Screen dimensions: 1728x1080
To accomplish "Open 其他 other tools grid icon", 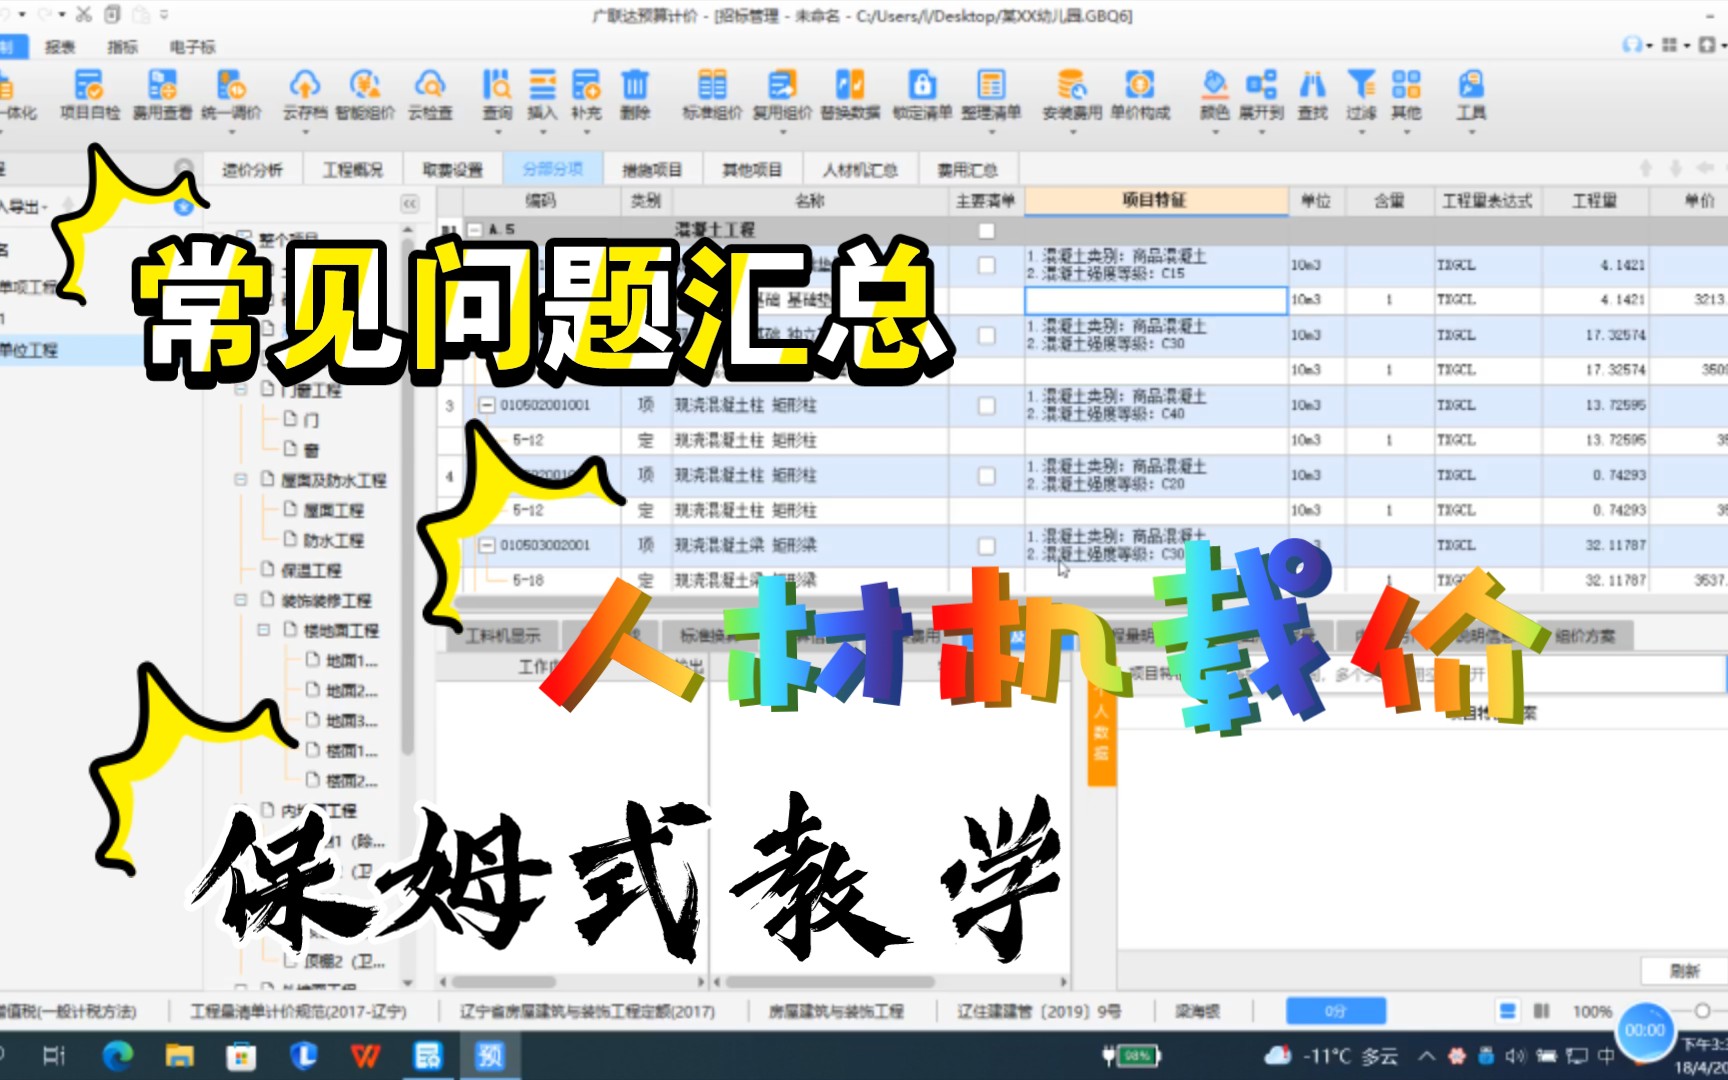I will pos(1406,85).
